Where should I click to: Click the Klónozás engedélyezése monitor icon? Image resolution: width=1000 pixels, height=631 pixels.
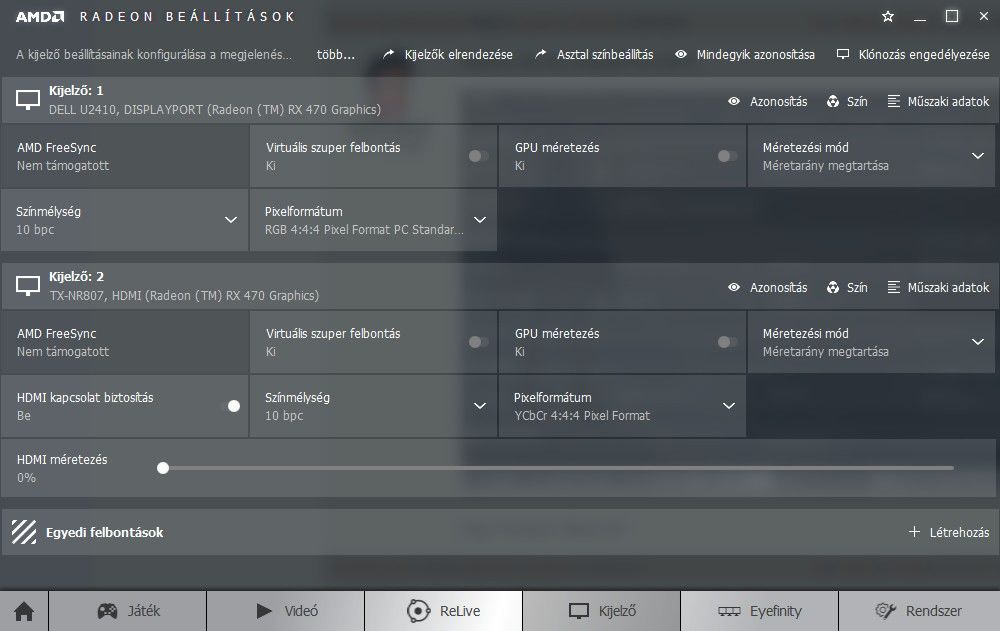point(842,54)
